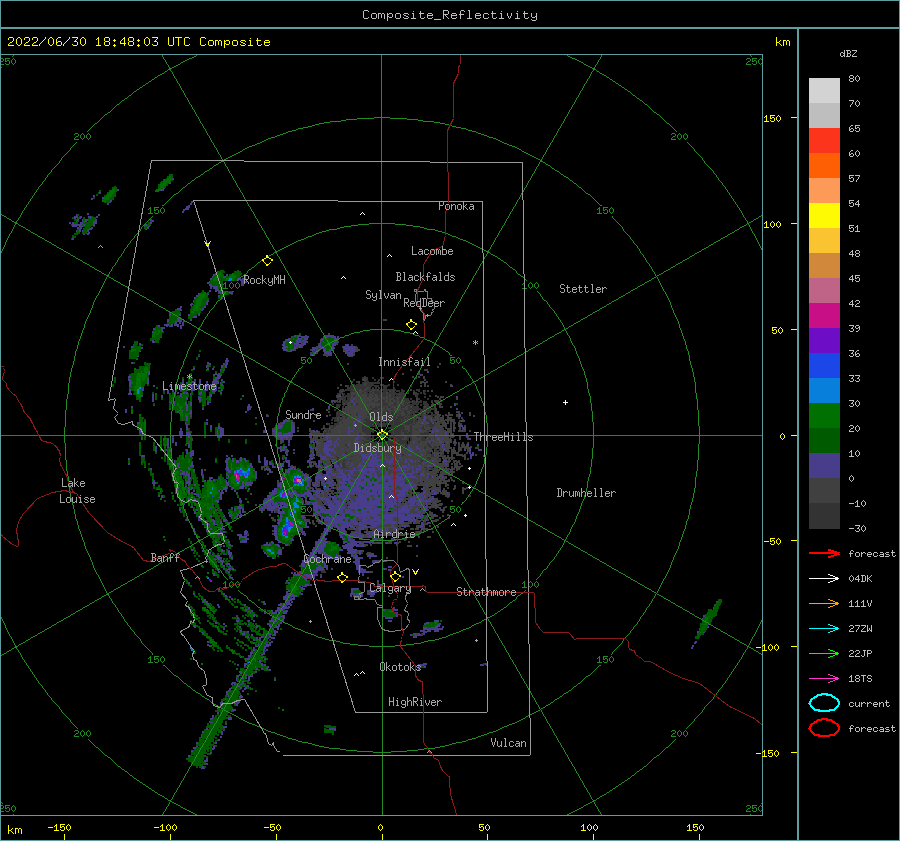900x841 pixels.
Task: Select the orange 111V arrow legend icon
Action: click(x=824, y=603)
